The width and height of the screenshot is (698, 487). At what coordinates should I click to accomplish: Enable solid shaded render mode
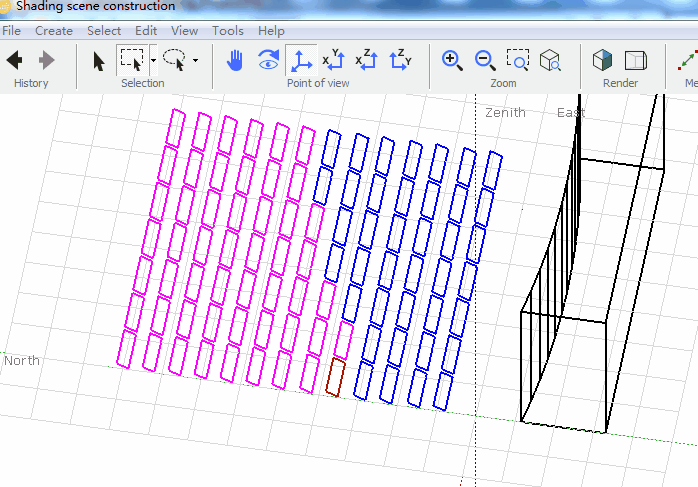click(602, 60)
